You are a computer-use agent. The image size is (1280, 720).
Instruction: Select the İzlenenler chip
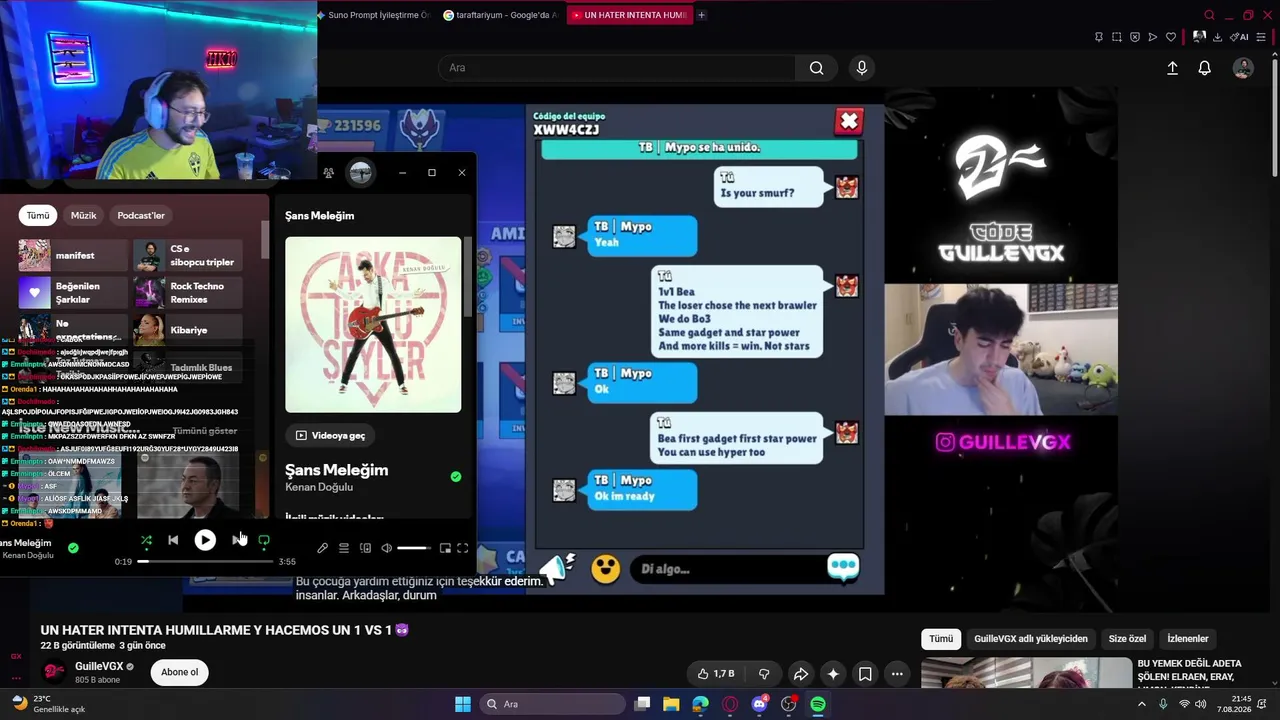point(1188,639)
